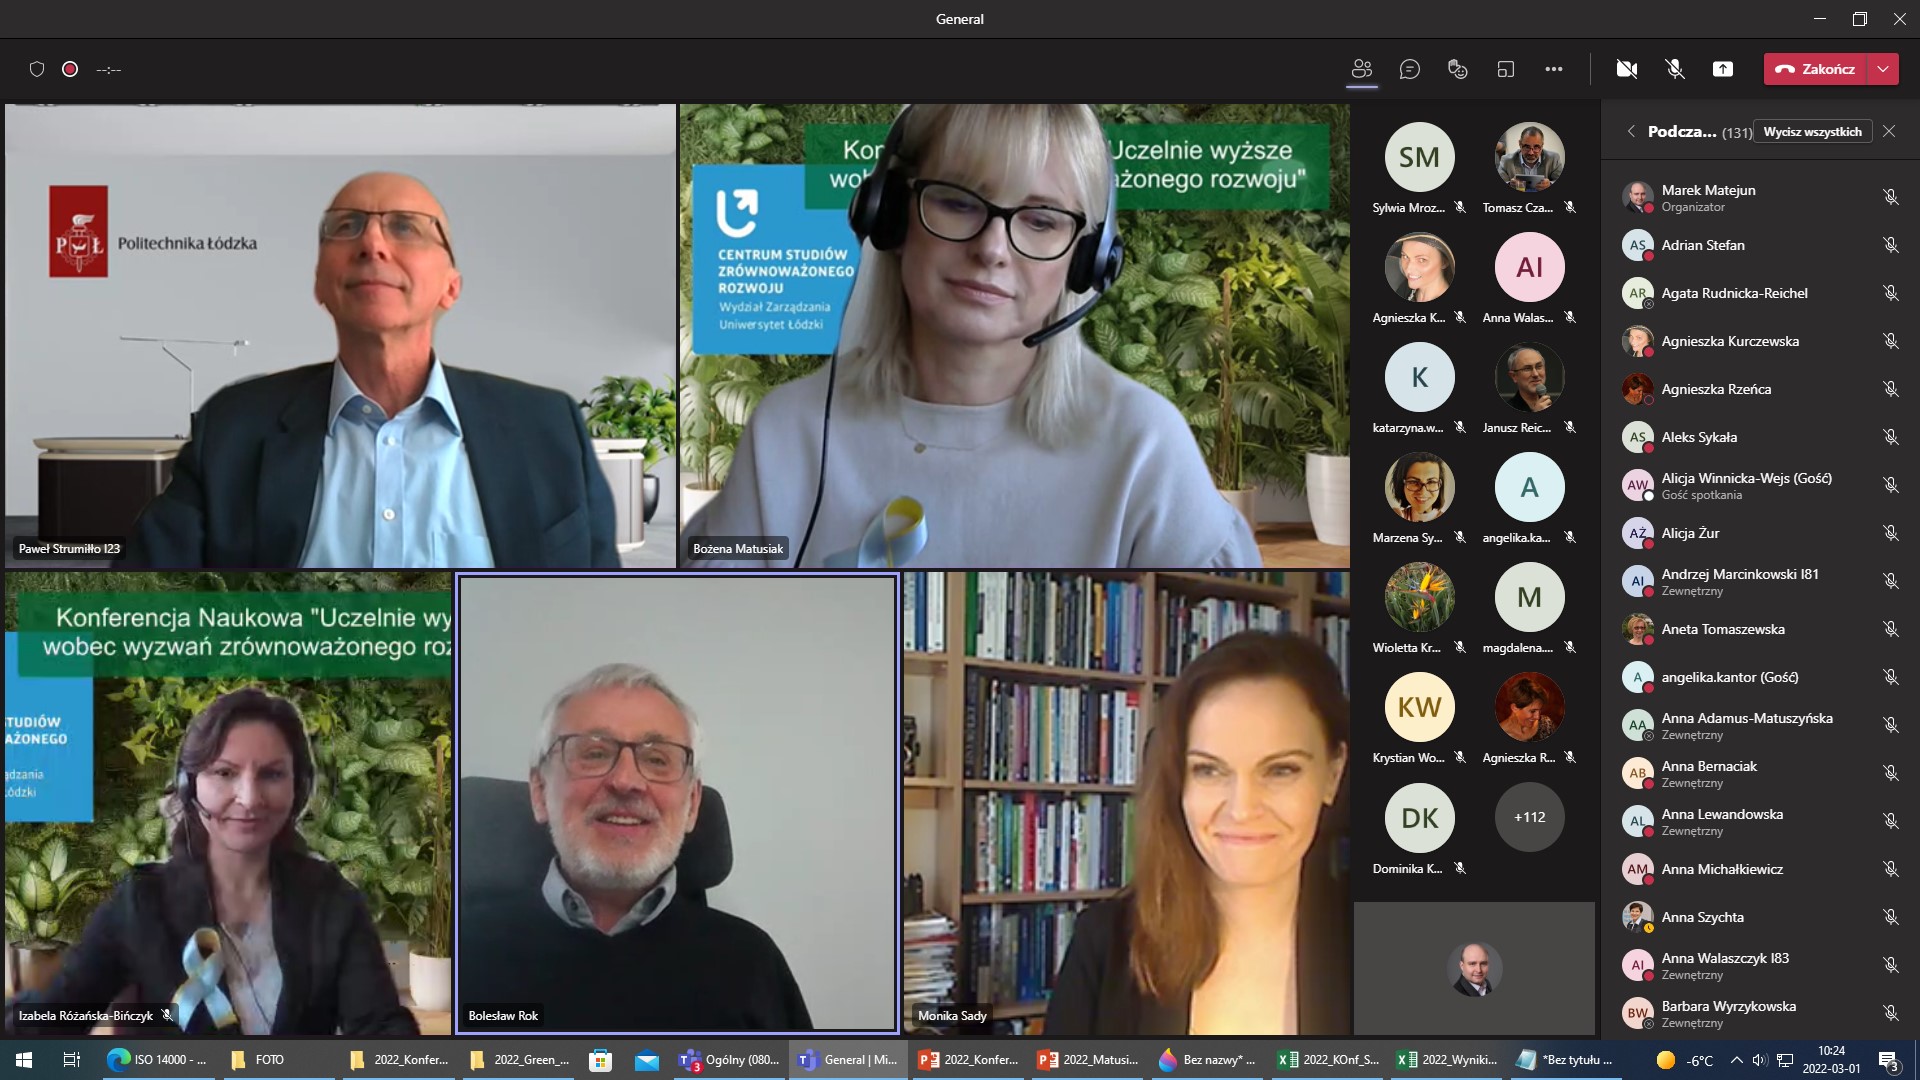Switch to Ogólny Teams taskbar window
Screen dimensions: 1920x1080
[x=729, y=1060]
